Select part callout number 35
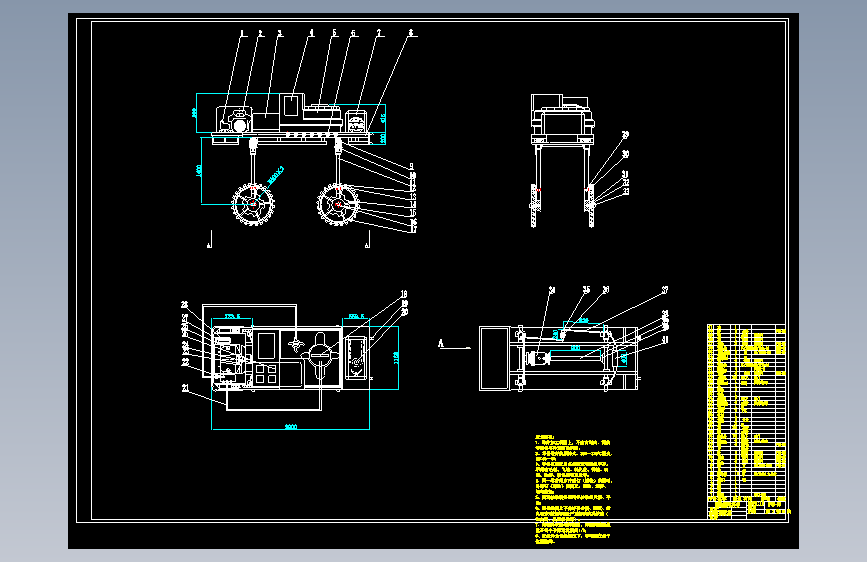Viewport: 867px width, 562px height. point(587,290)
